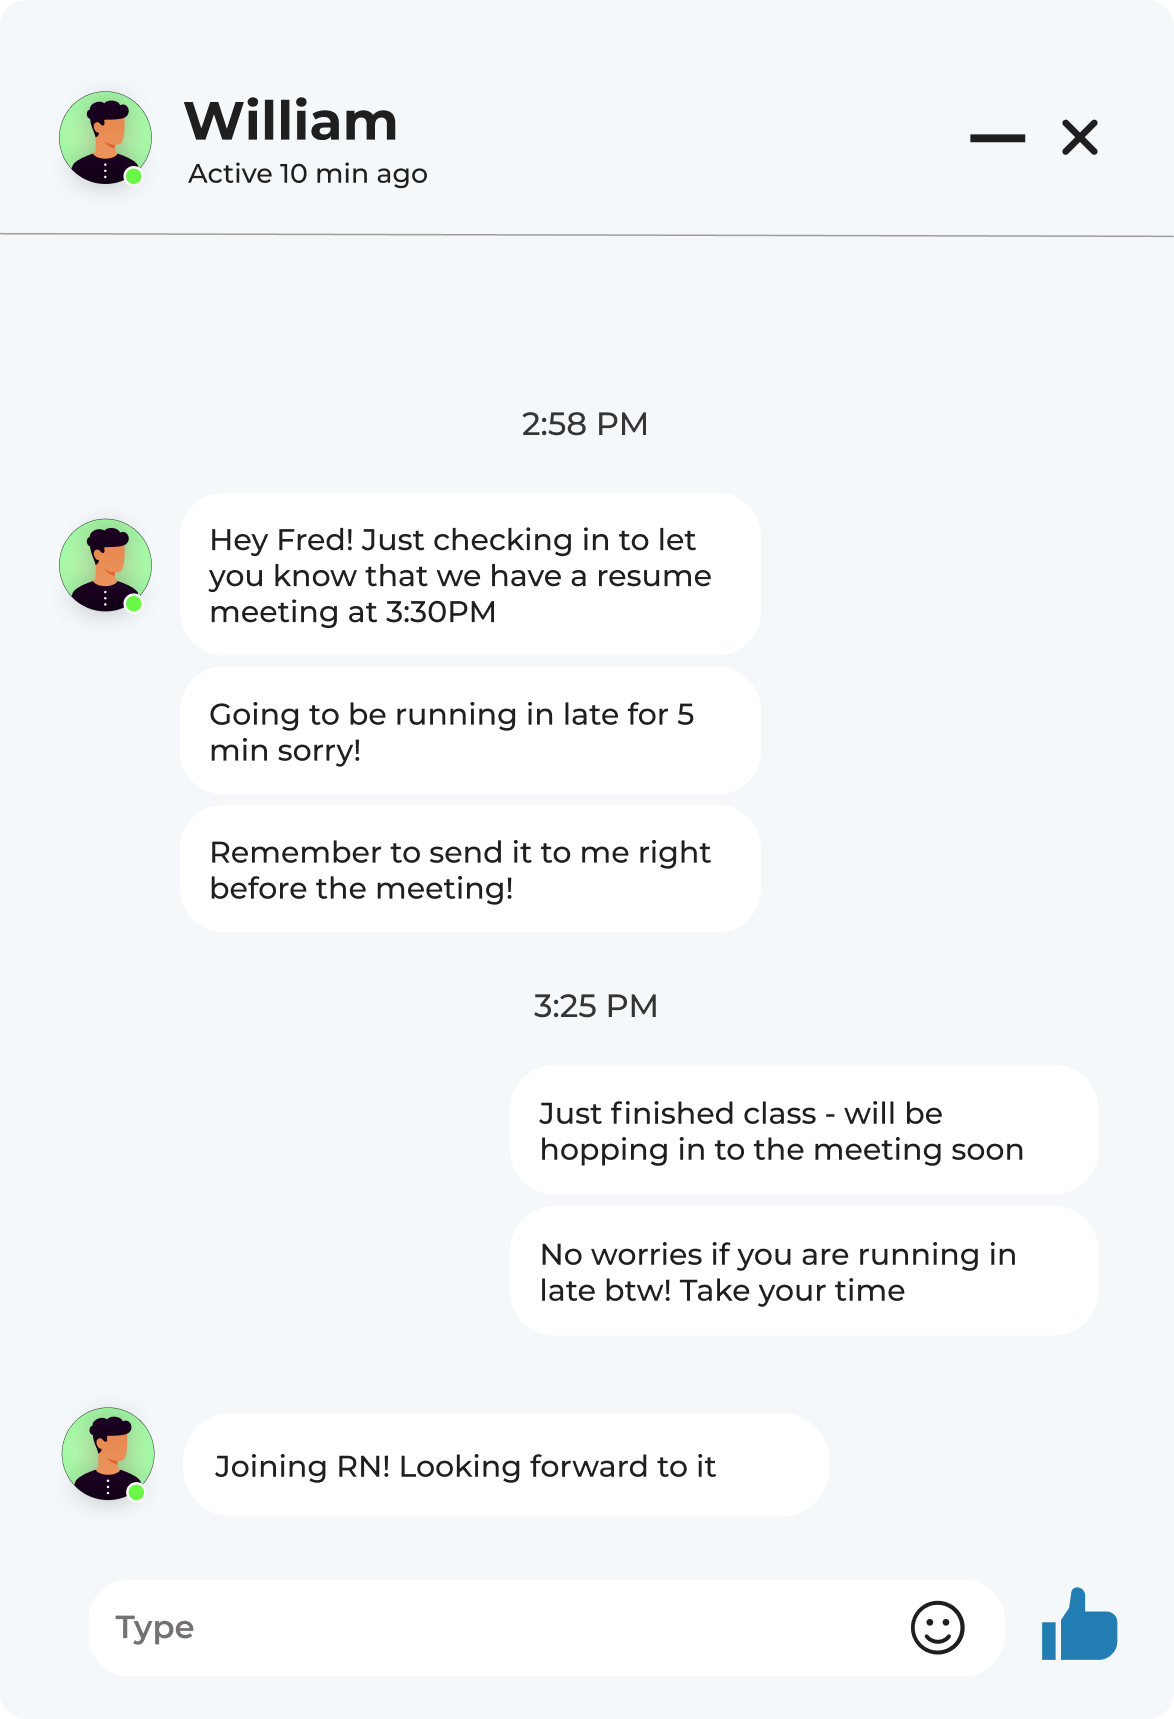Select the 'Going to be running in late' message
Viewport: 1174px width, 1719px height.
[470, 732]
